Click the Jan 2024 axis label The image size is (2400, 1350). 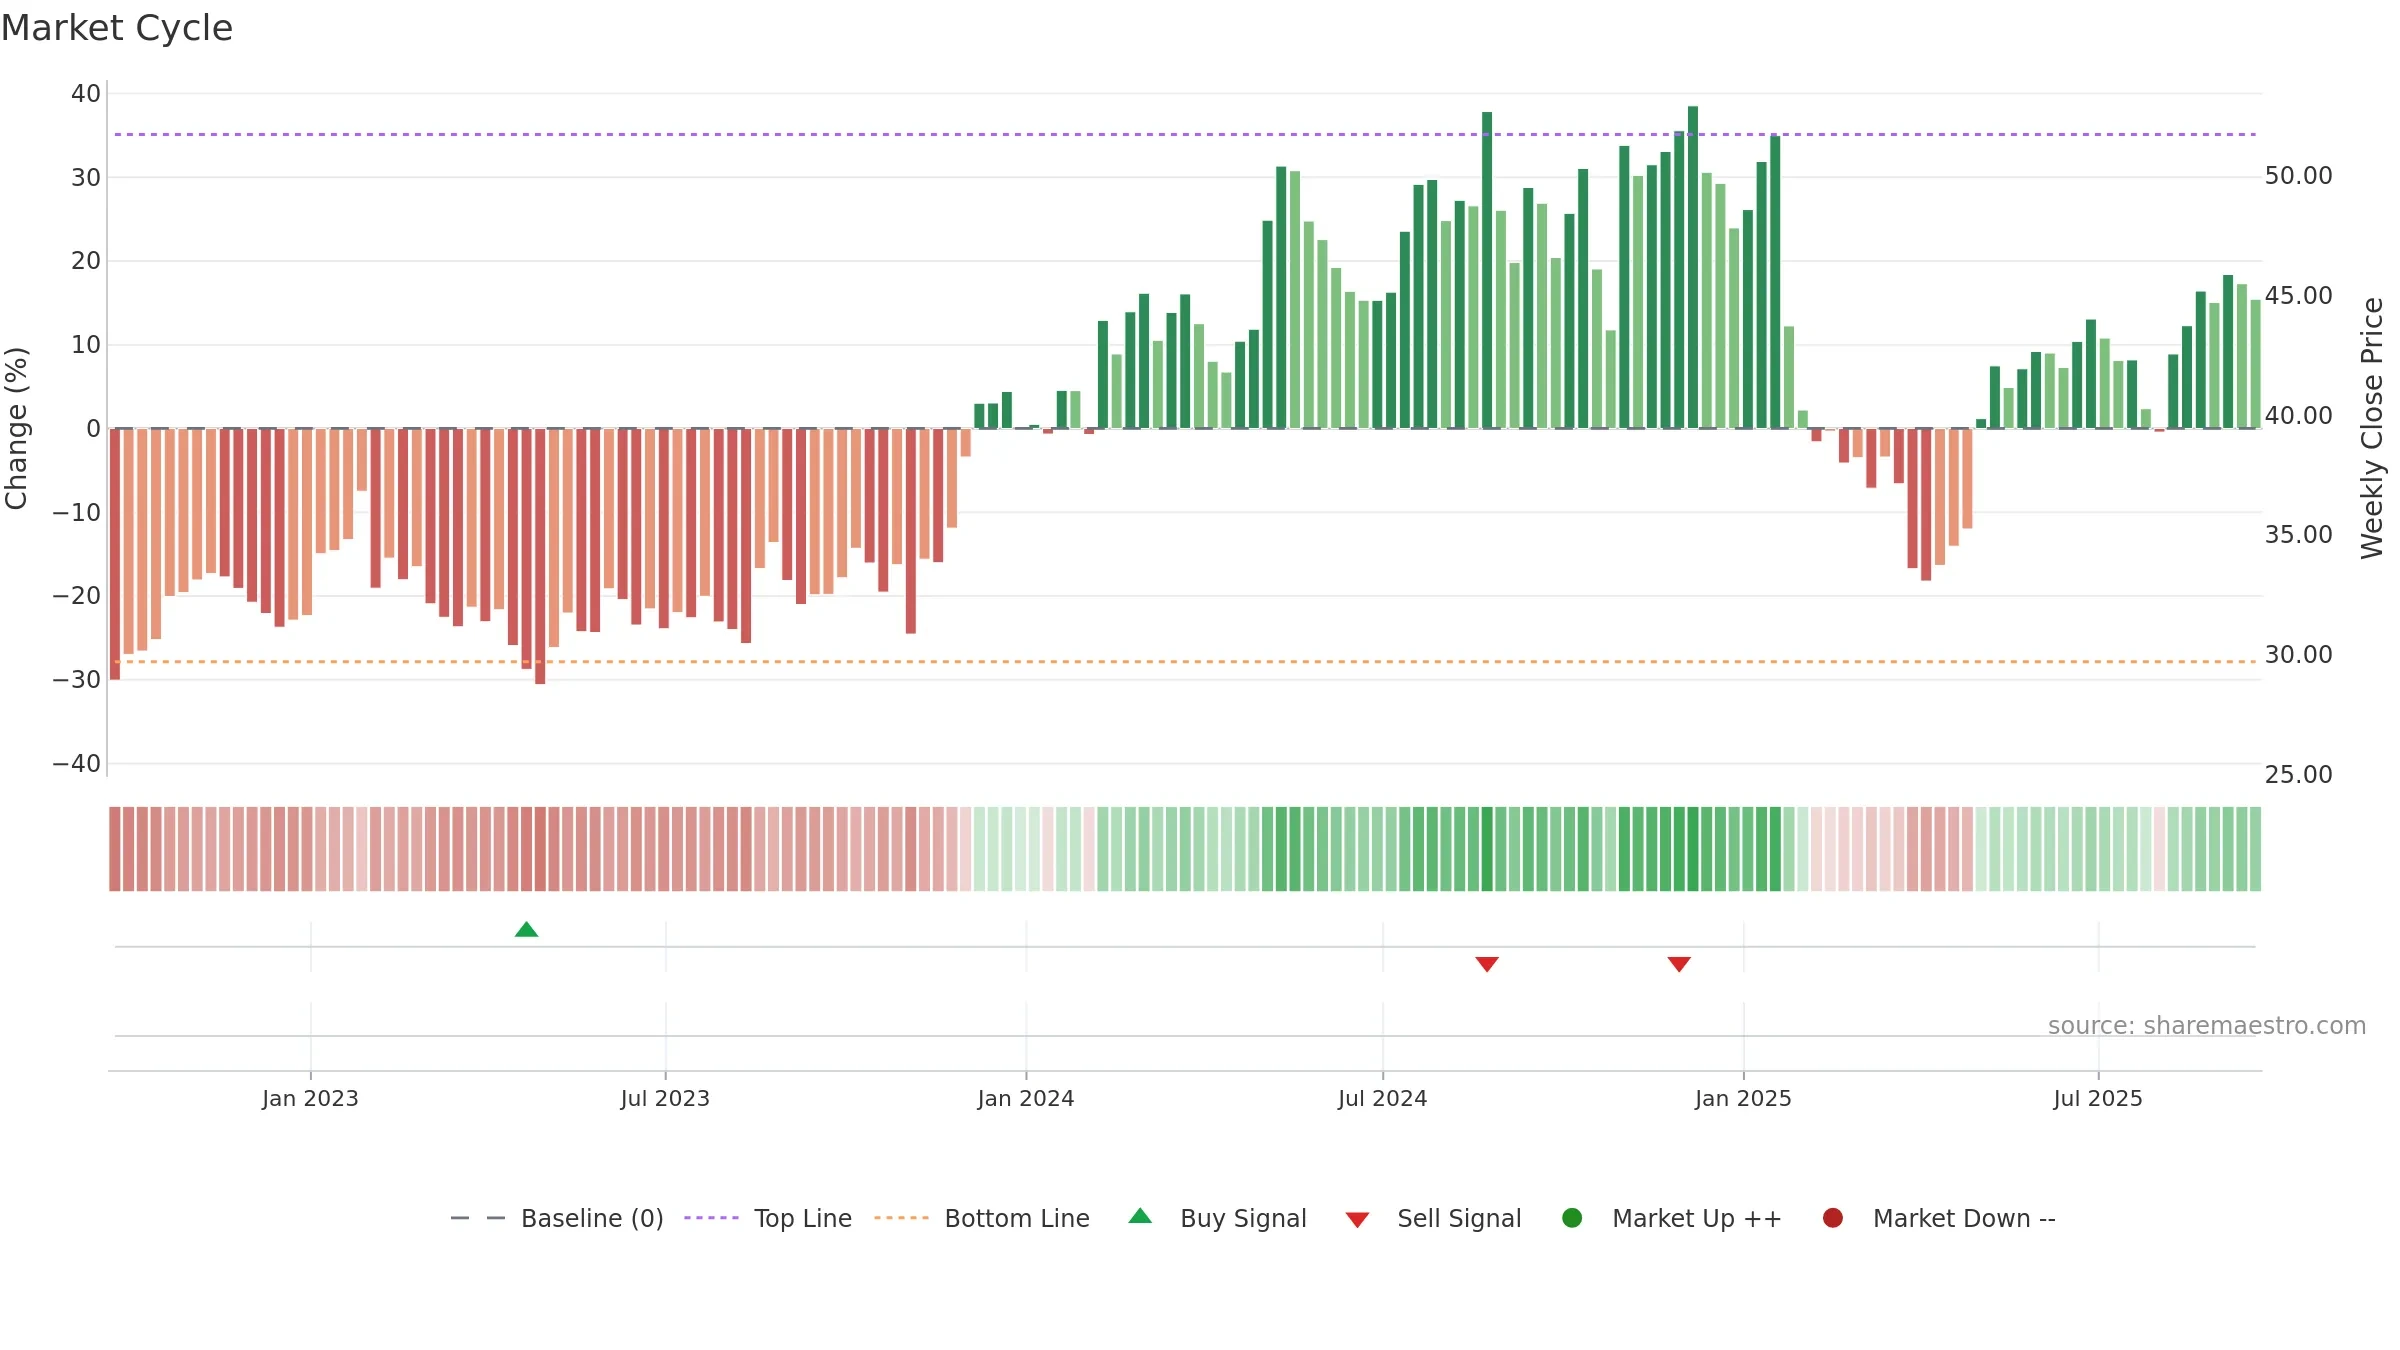1026,1098
